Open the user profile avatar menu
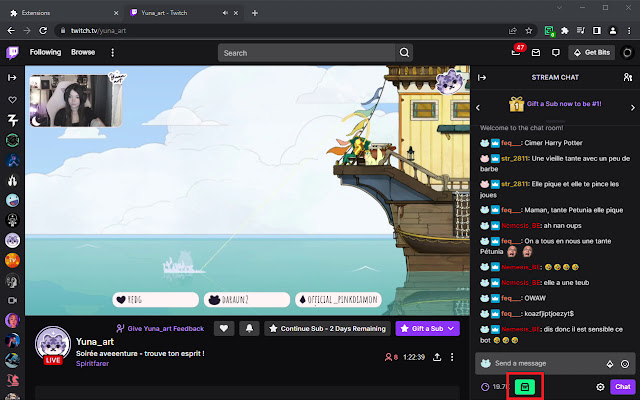640x400 pixels. pos(627,53)
